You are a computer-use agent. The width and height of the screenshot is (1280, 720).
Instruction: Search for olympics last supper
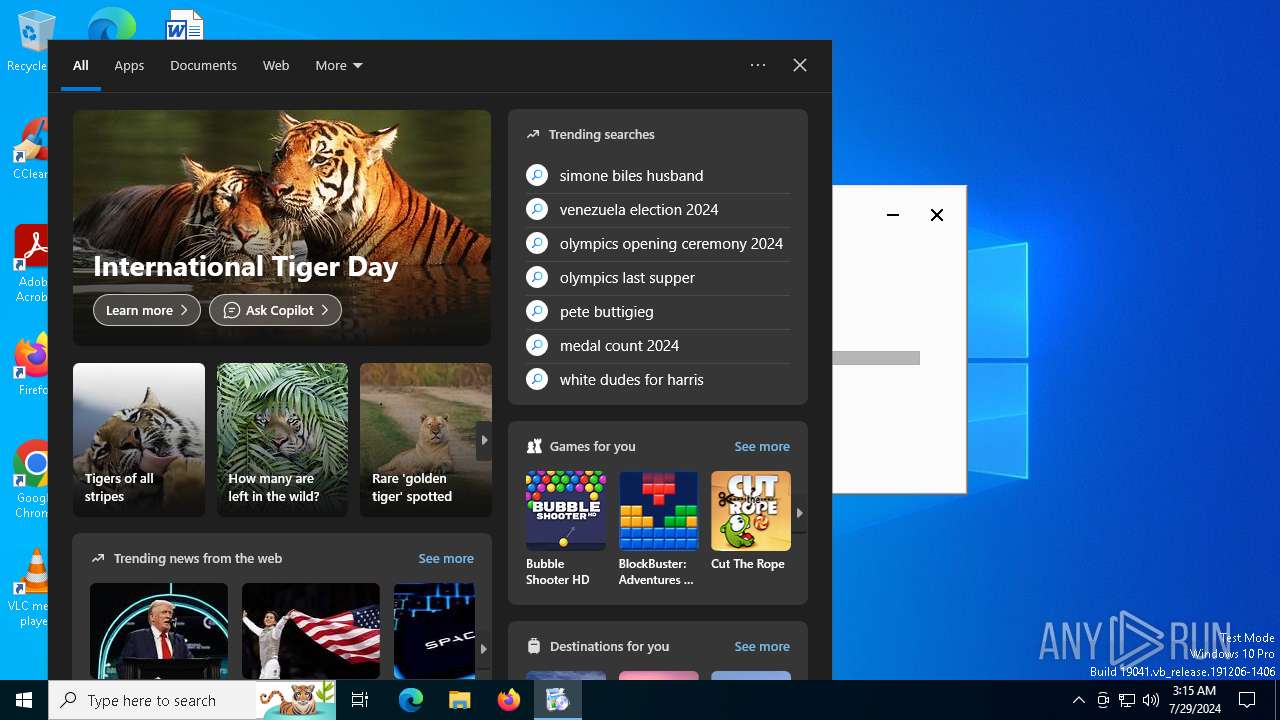click(x=658, y=277)
